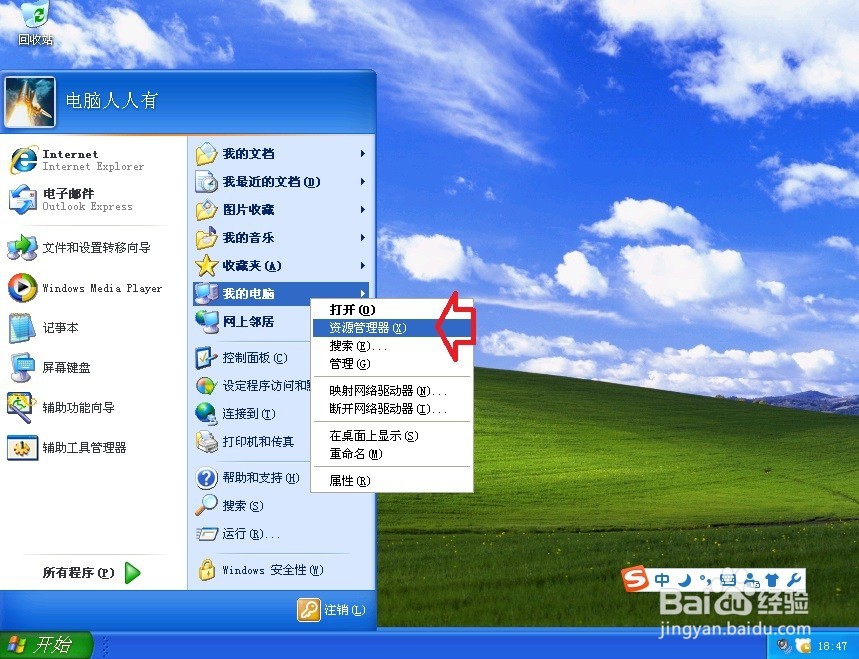
Task: Toggle 中 Chinese/English input mode
Action: click(x=662, y=580)
